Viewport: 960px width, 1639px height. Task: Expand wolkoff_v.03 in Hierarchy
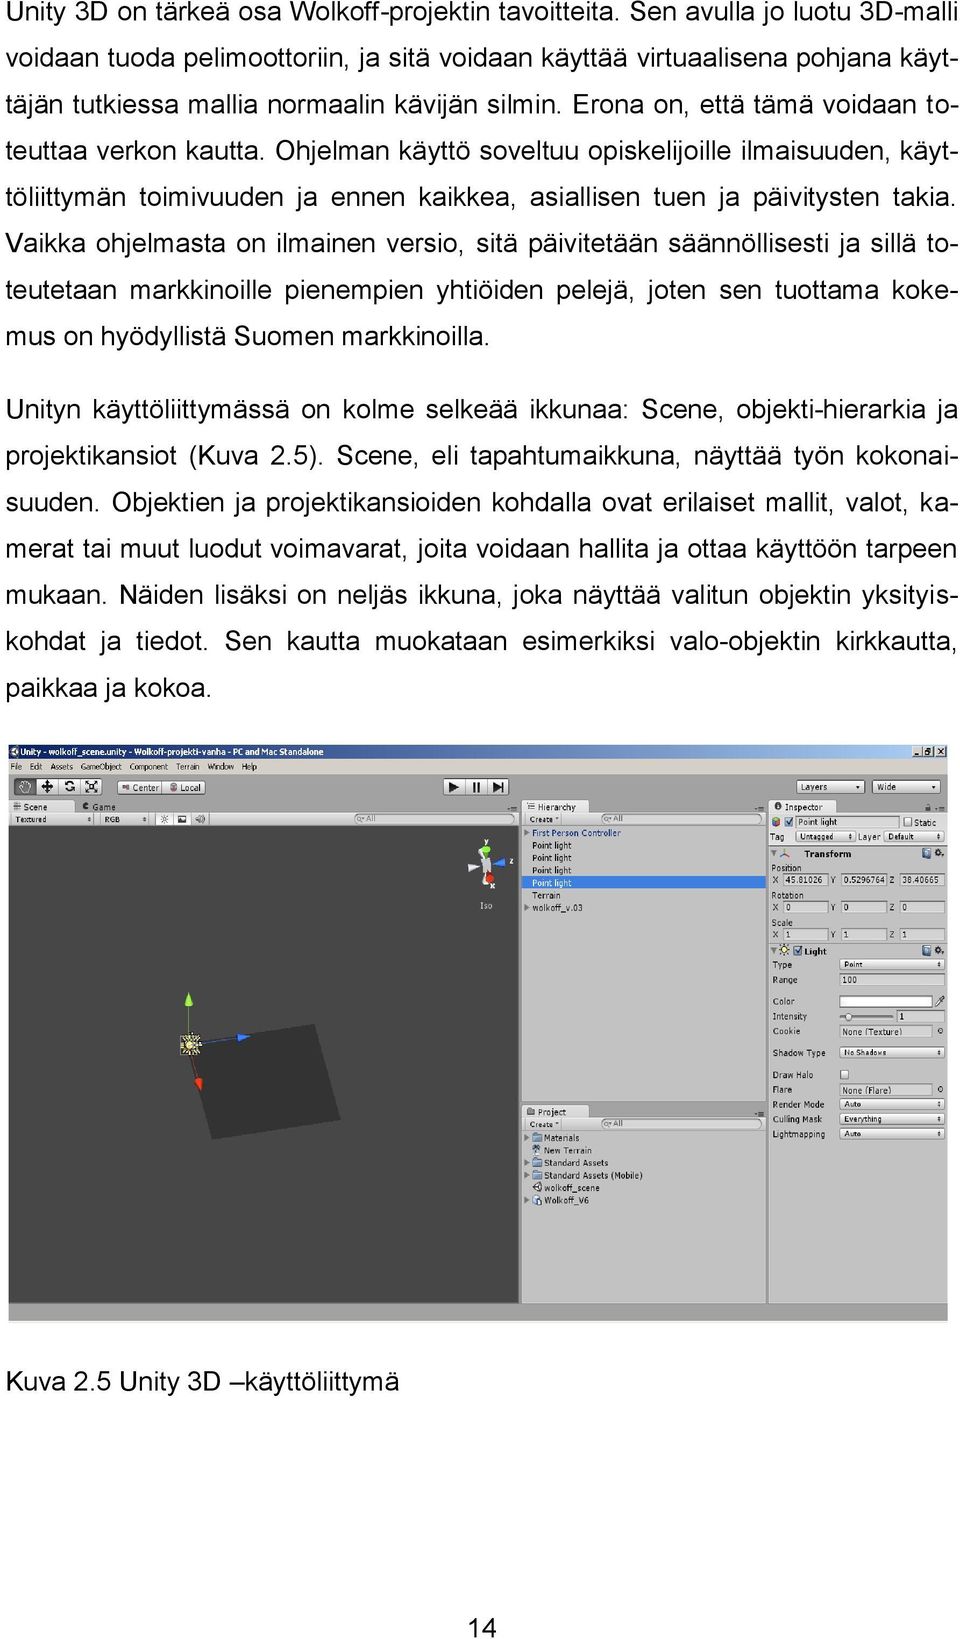527,908
